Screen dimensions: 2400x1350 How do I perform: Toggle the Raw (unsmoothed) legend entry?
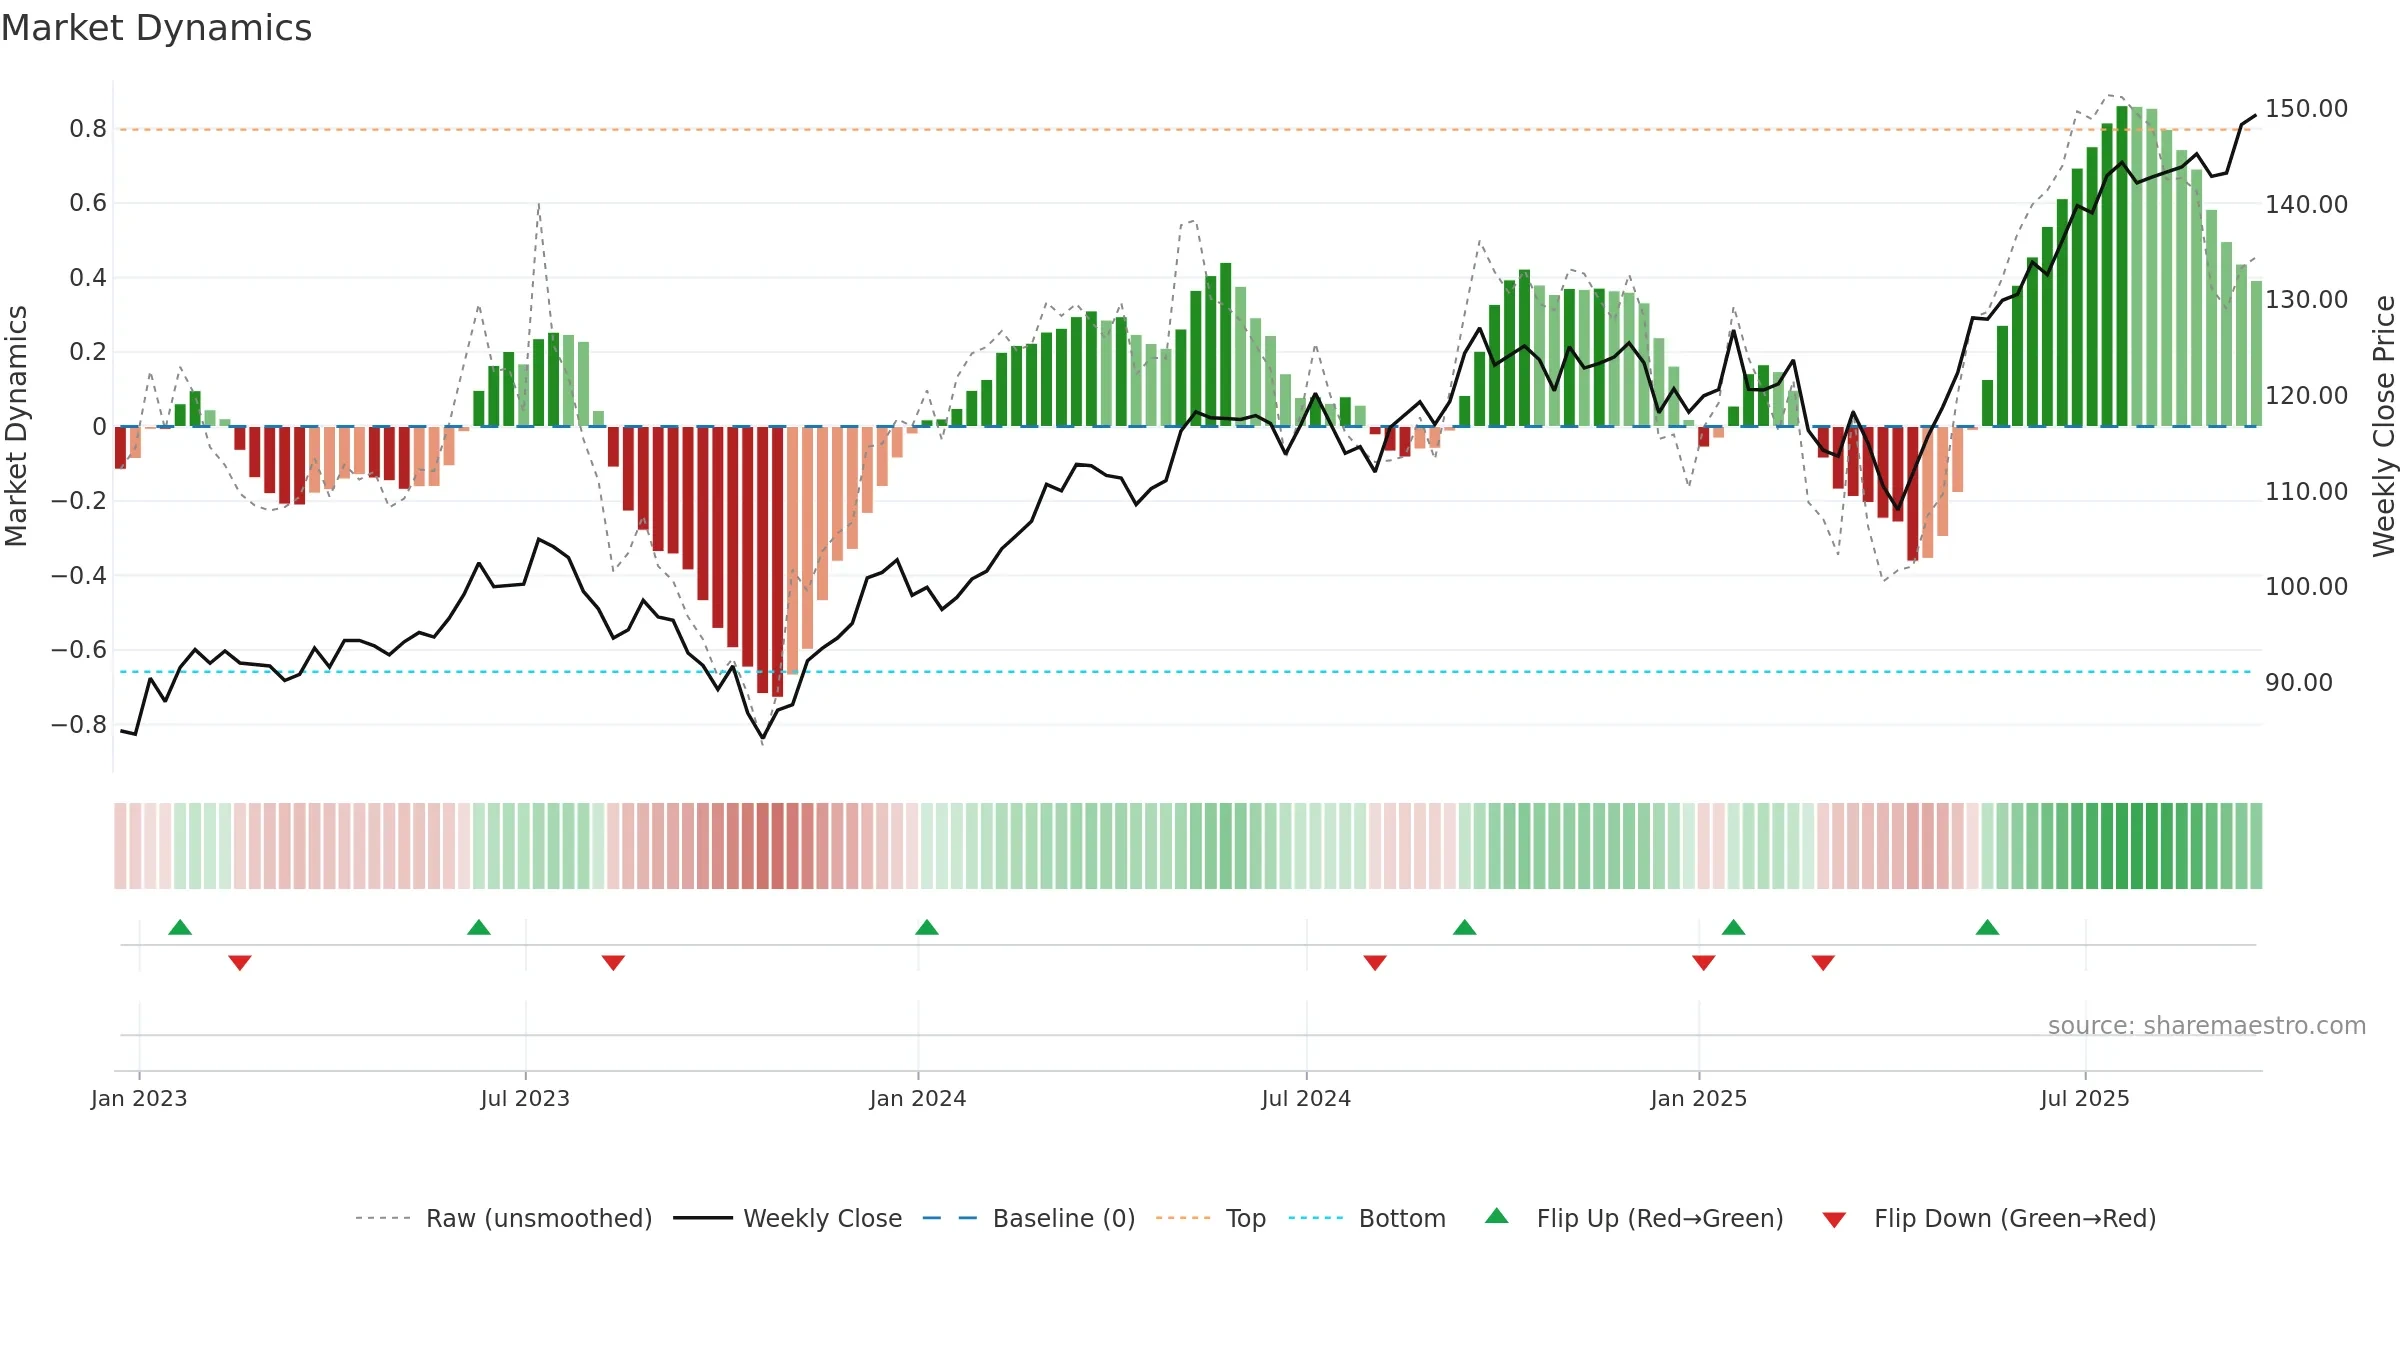[x=504, y=1218]
